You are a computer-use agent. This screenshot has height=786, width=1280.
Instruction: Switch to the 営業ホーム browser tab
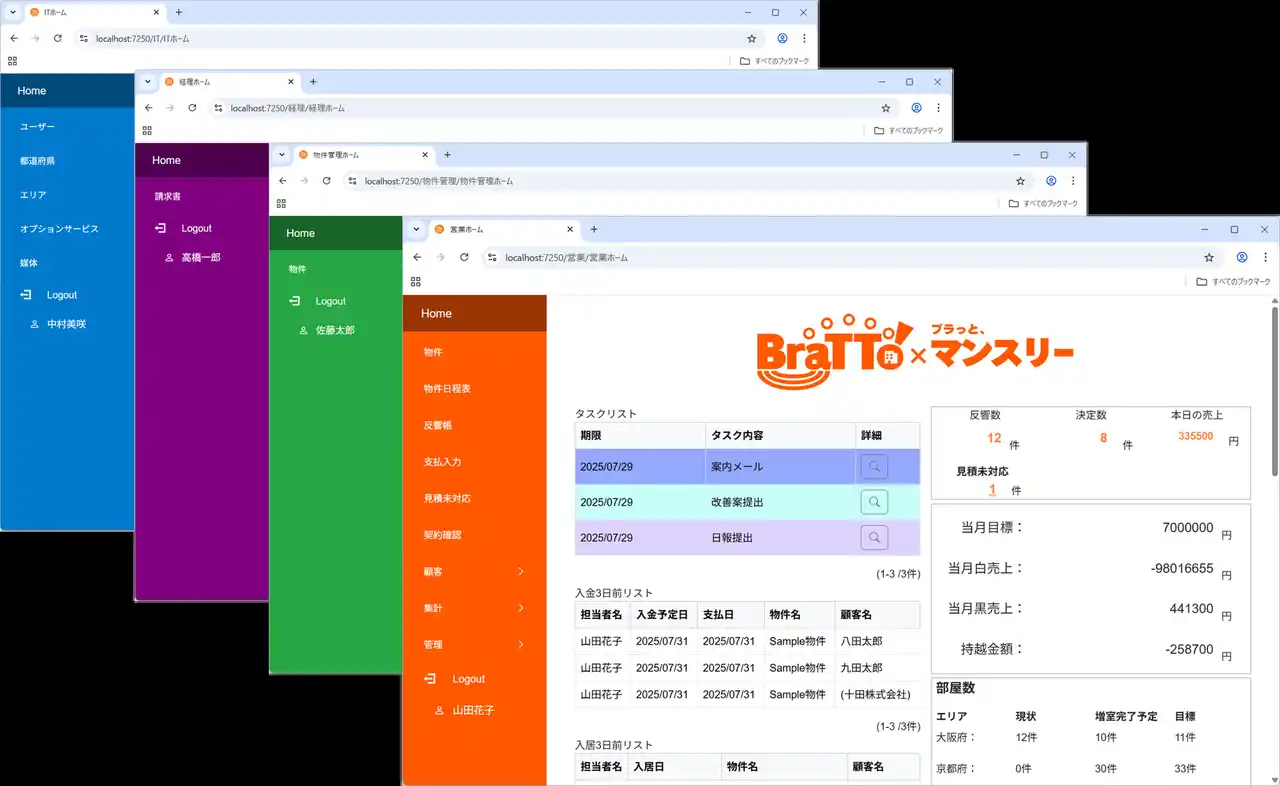[x=500, y=230]
